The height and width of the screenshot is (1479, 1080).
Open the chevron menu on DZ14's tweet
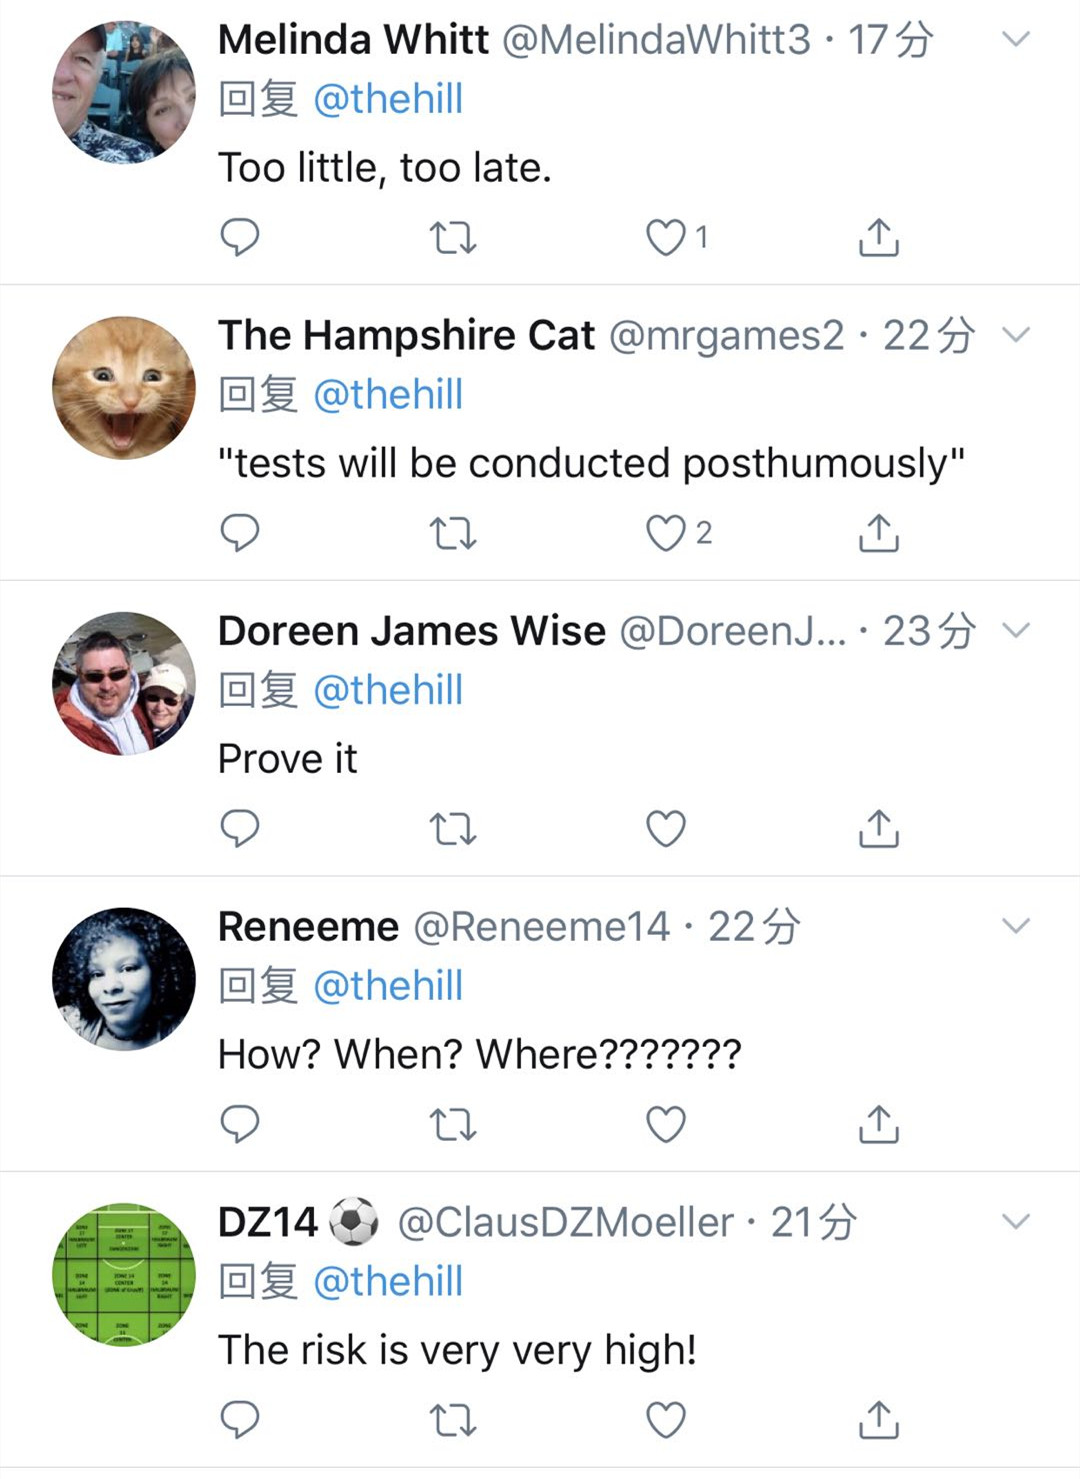[1015, 1221]
